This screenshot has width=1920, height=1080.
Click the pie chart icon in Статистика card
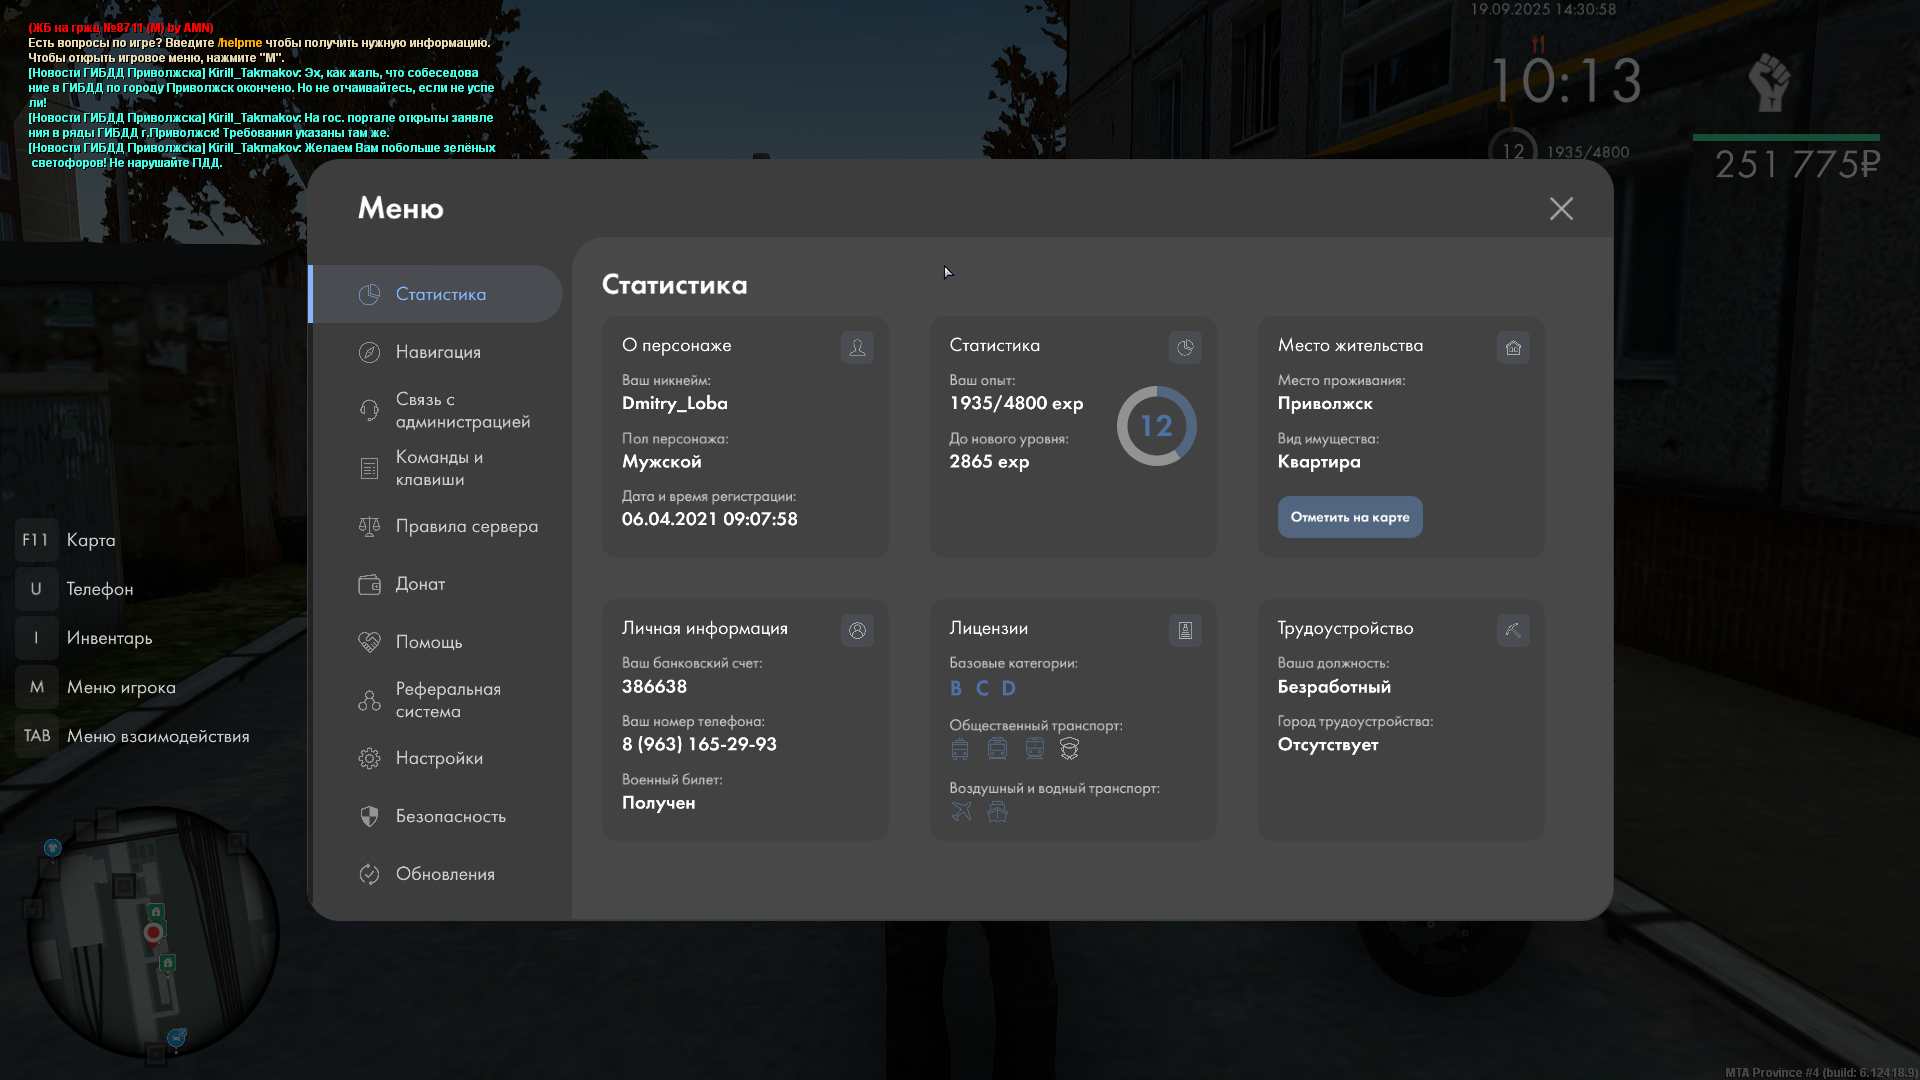click(x=1185, y=347)
